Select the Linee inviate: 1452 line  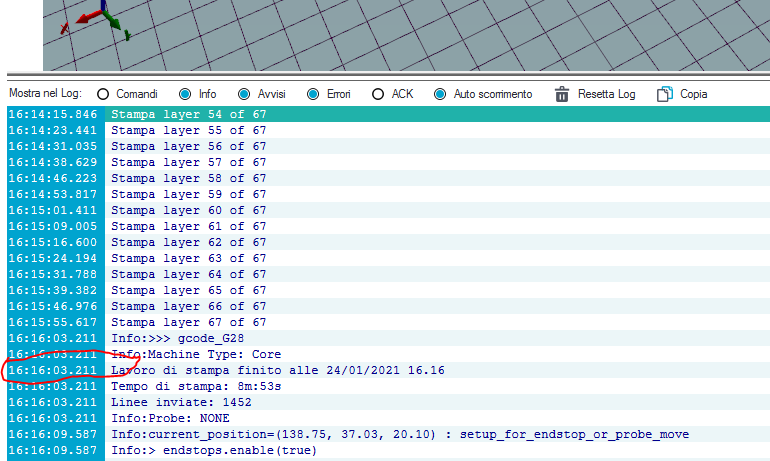(388, 402)
